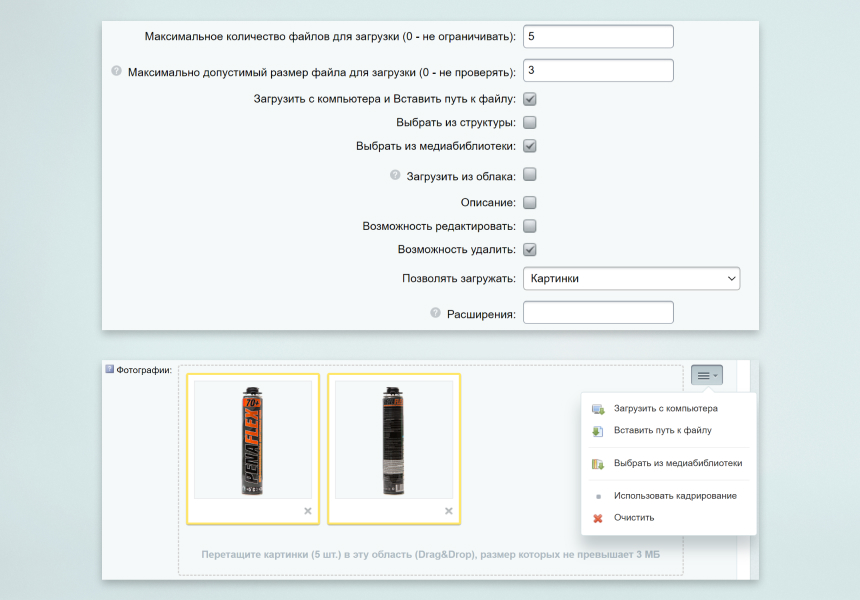Enable the 'Описание' checkbox

[530, 203]
